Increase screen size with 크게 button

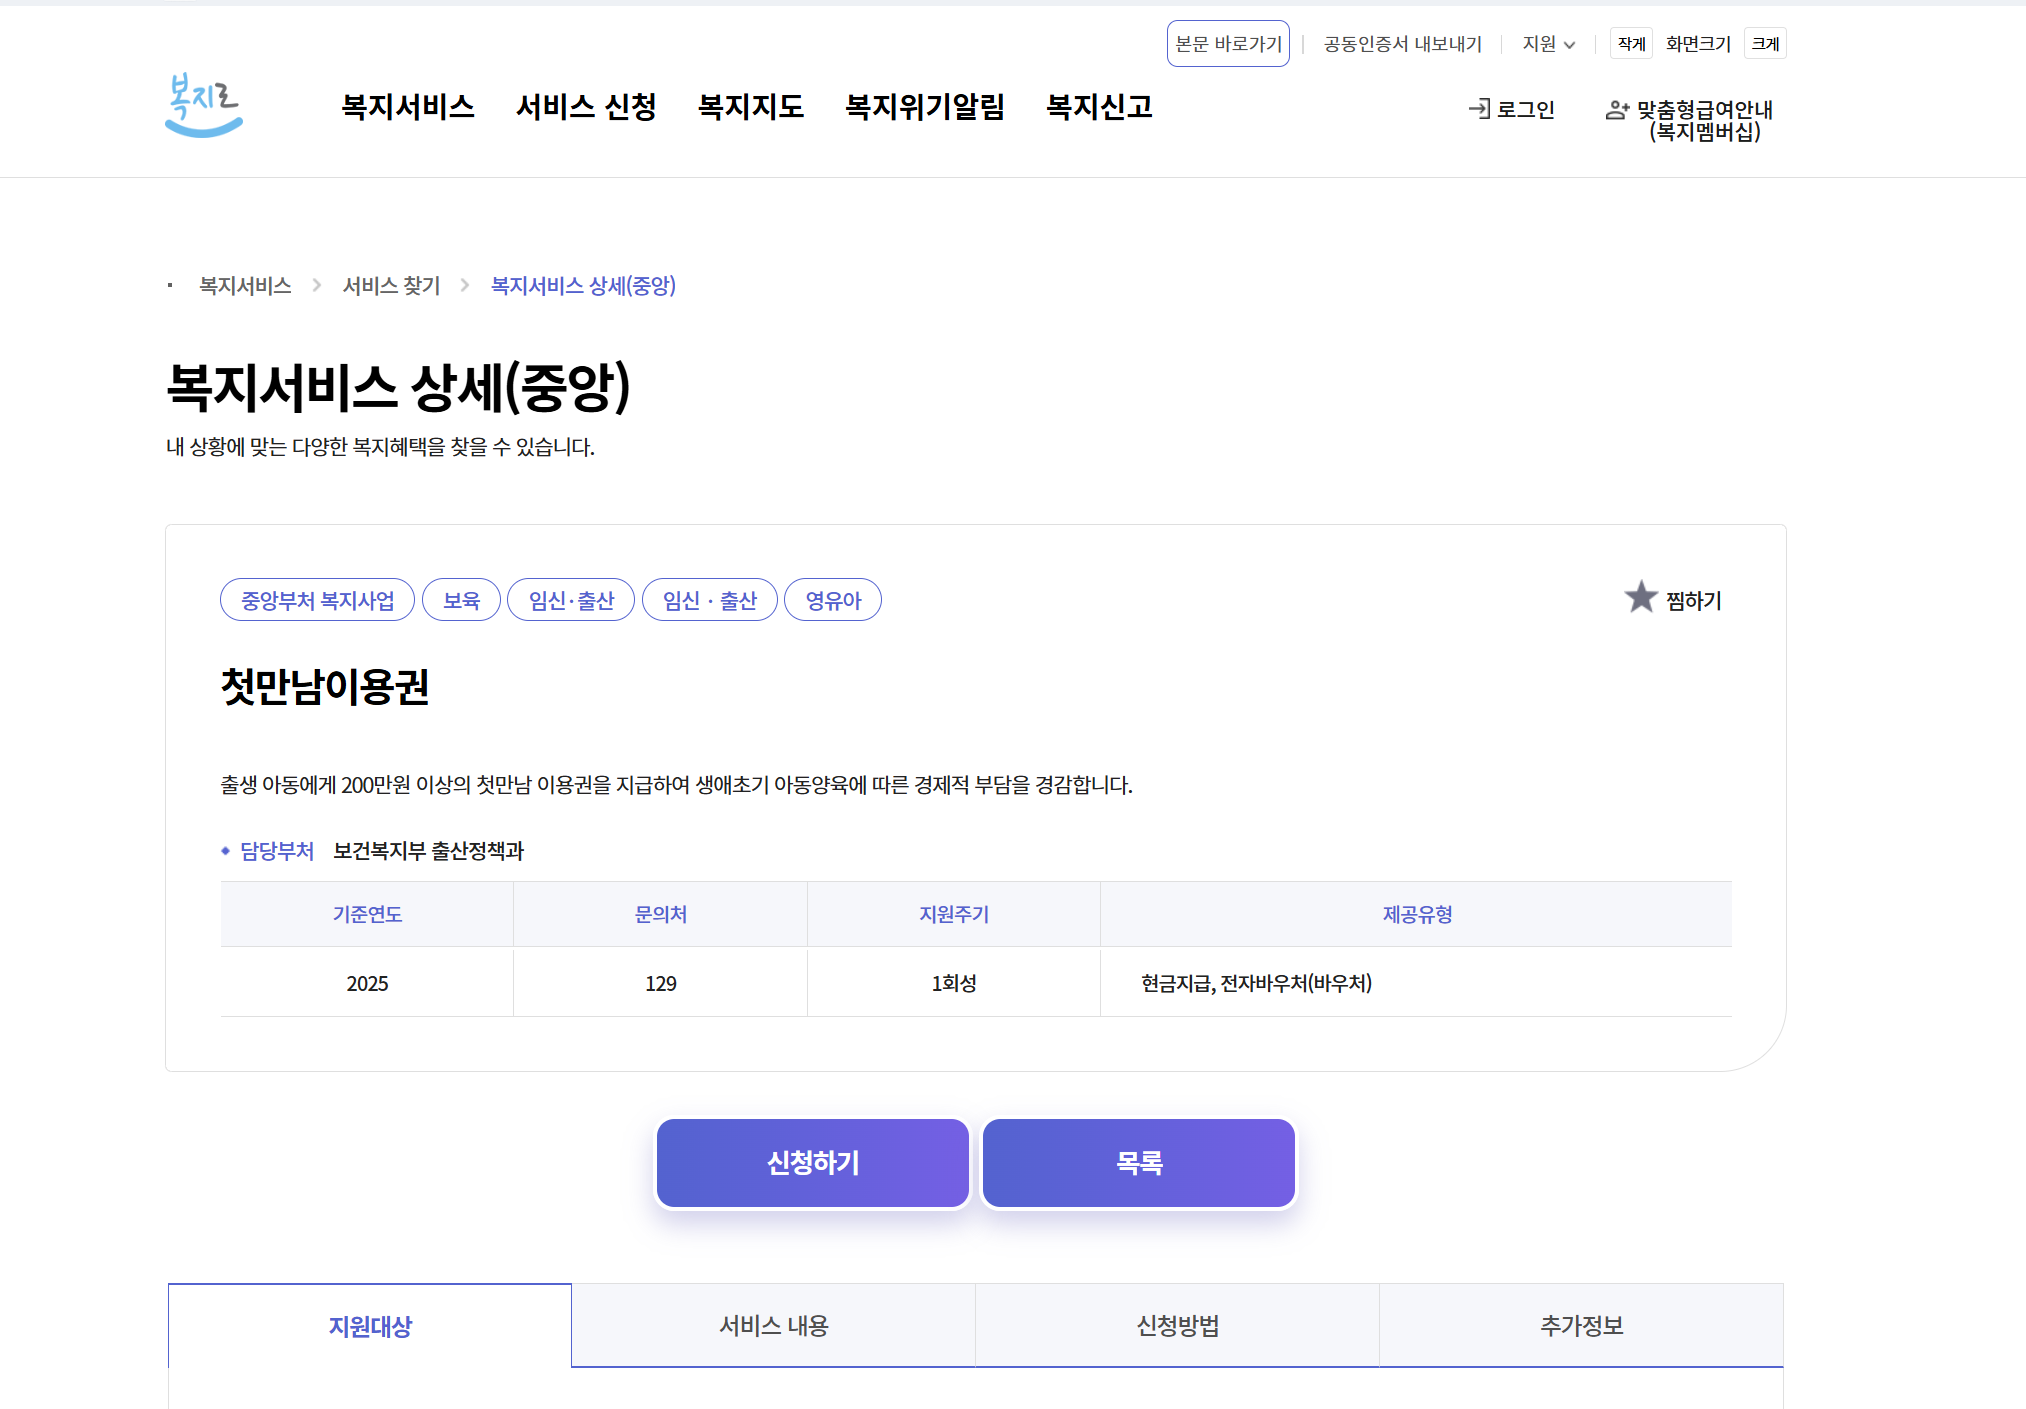[x=1765, y=44]
